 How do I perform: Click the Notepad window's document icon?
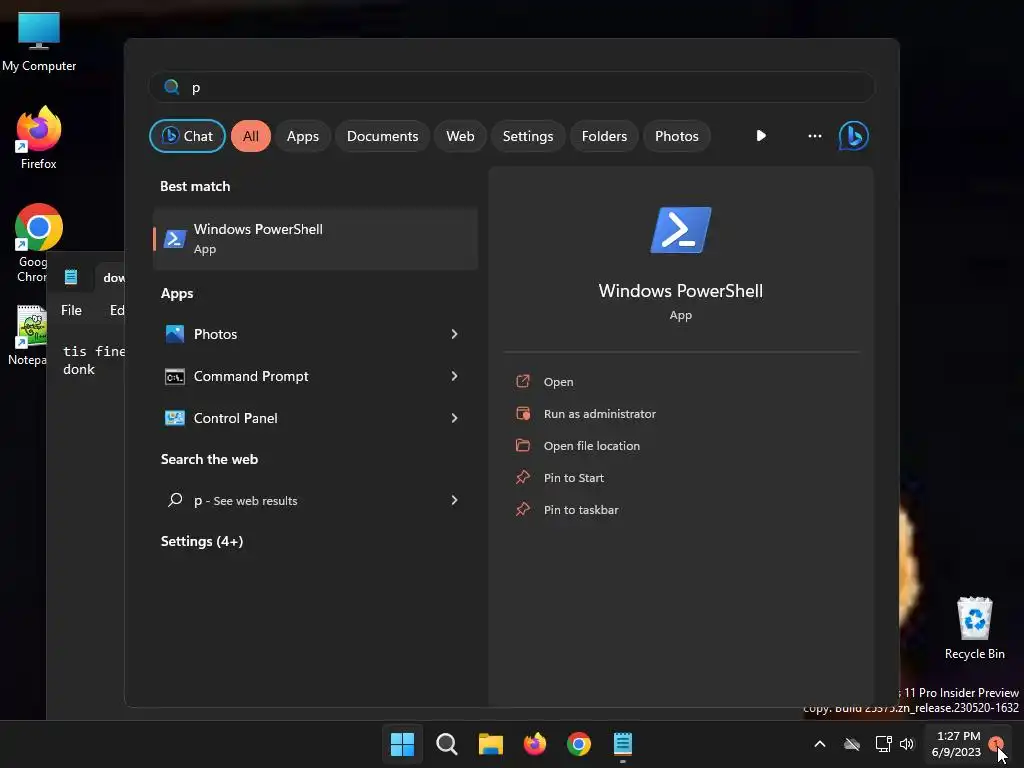pos(71,278)
